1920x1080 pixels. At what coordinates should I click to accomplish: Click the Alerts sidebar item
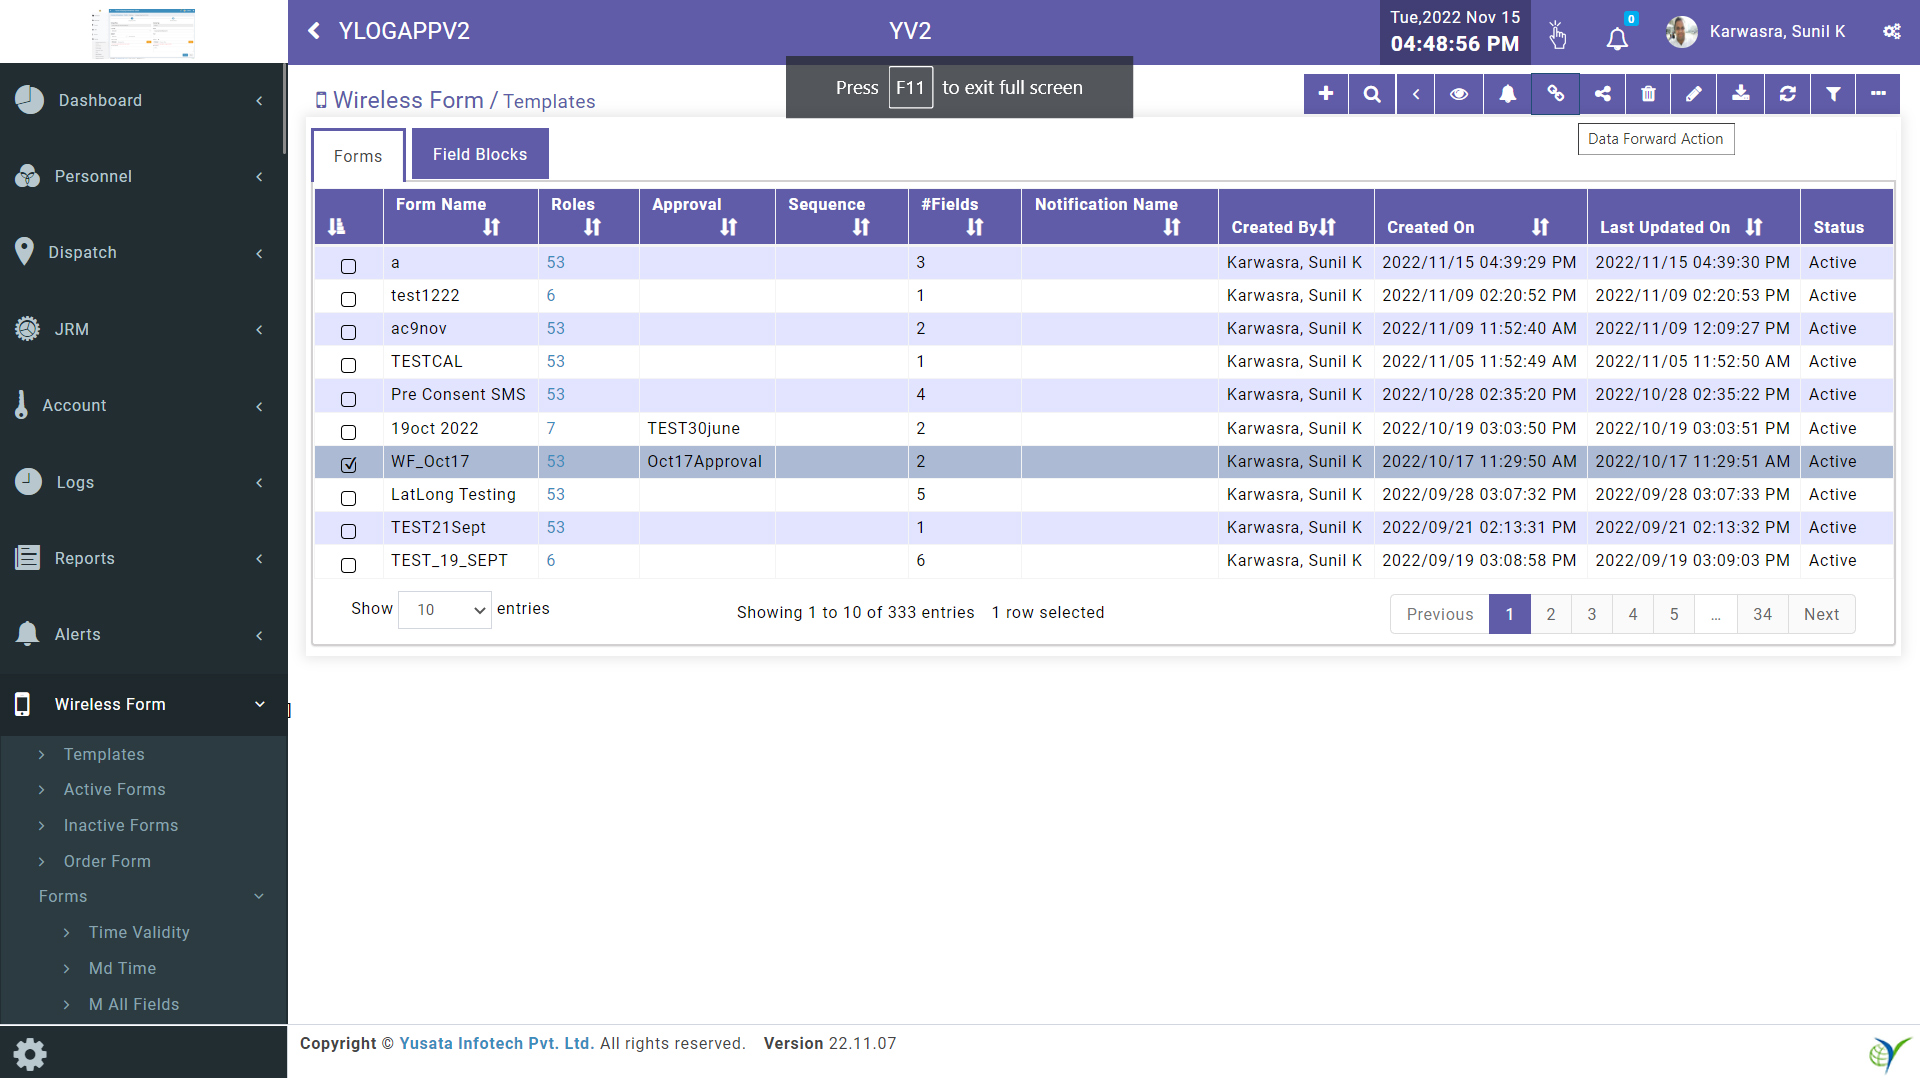(x=144, y=634)
